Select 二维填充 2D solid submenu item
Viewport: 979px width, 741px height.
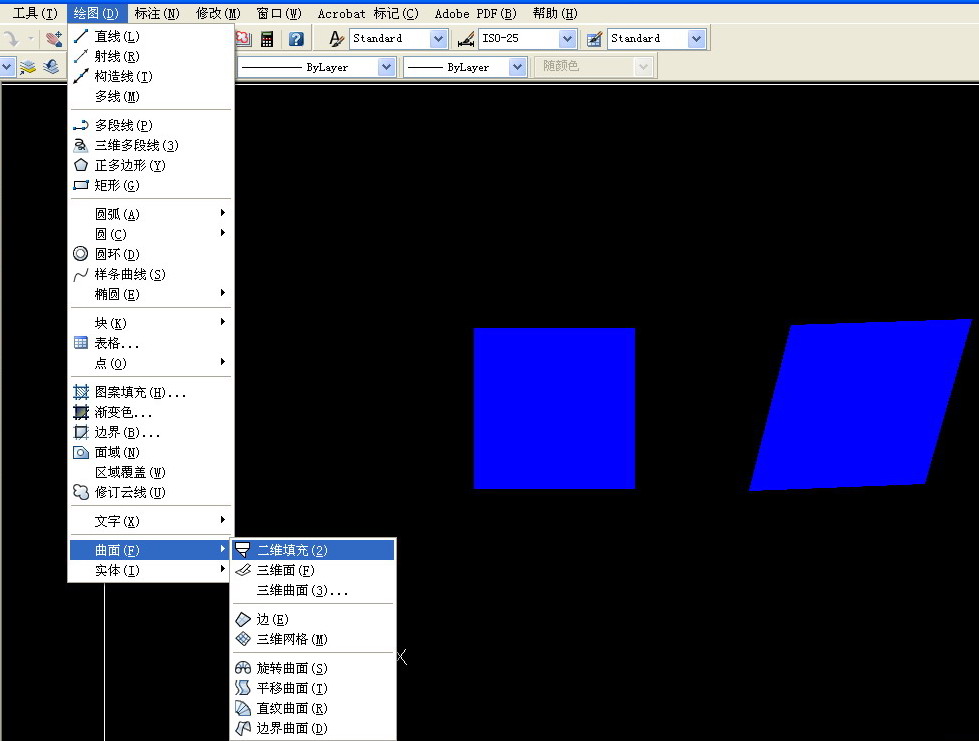[x=313, y=550]
